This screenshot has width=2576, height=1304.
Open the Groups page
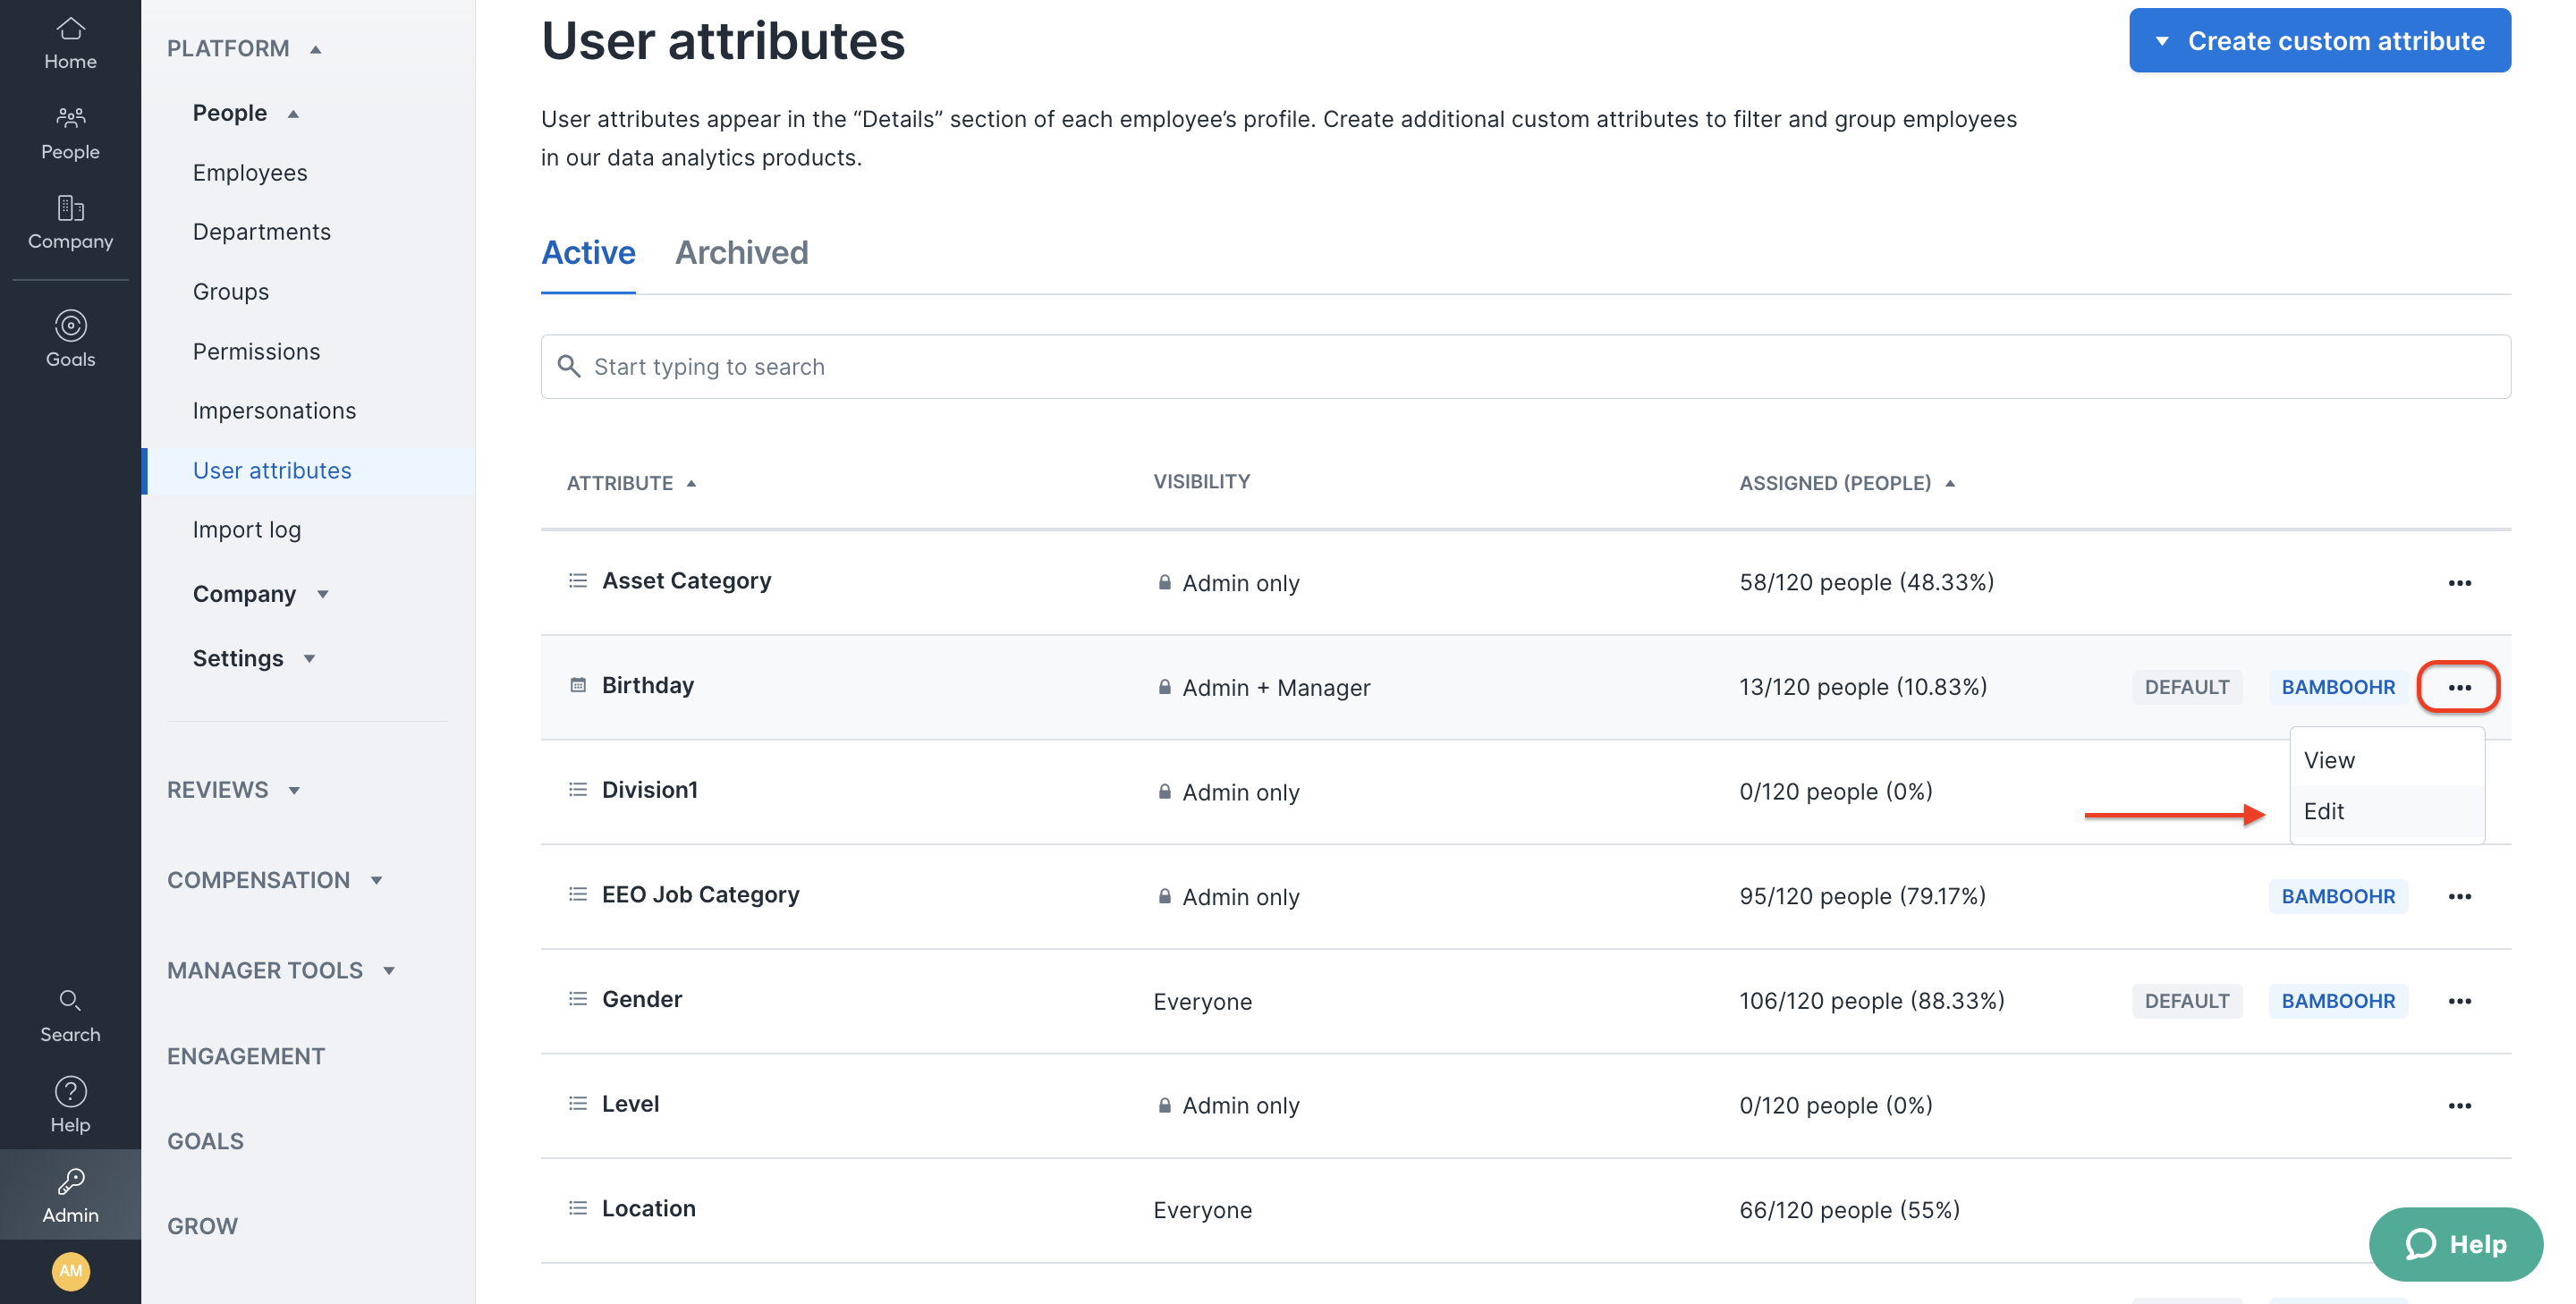click(231, 292)
